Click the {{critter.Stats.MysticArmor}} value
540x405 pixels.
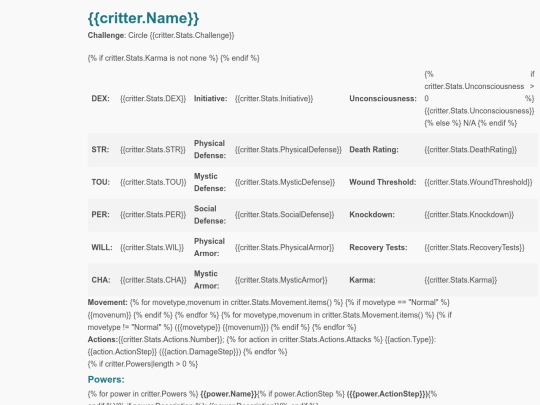(281, 280)
